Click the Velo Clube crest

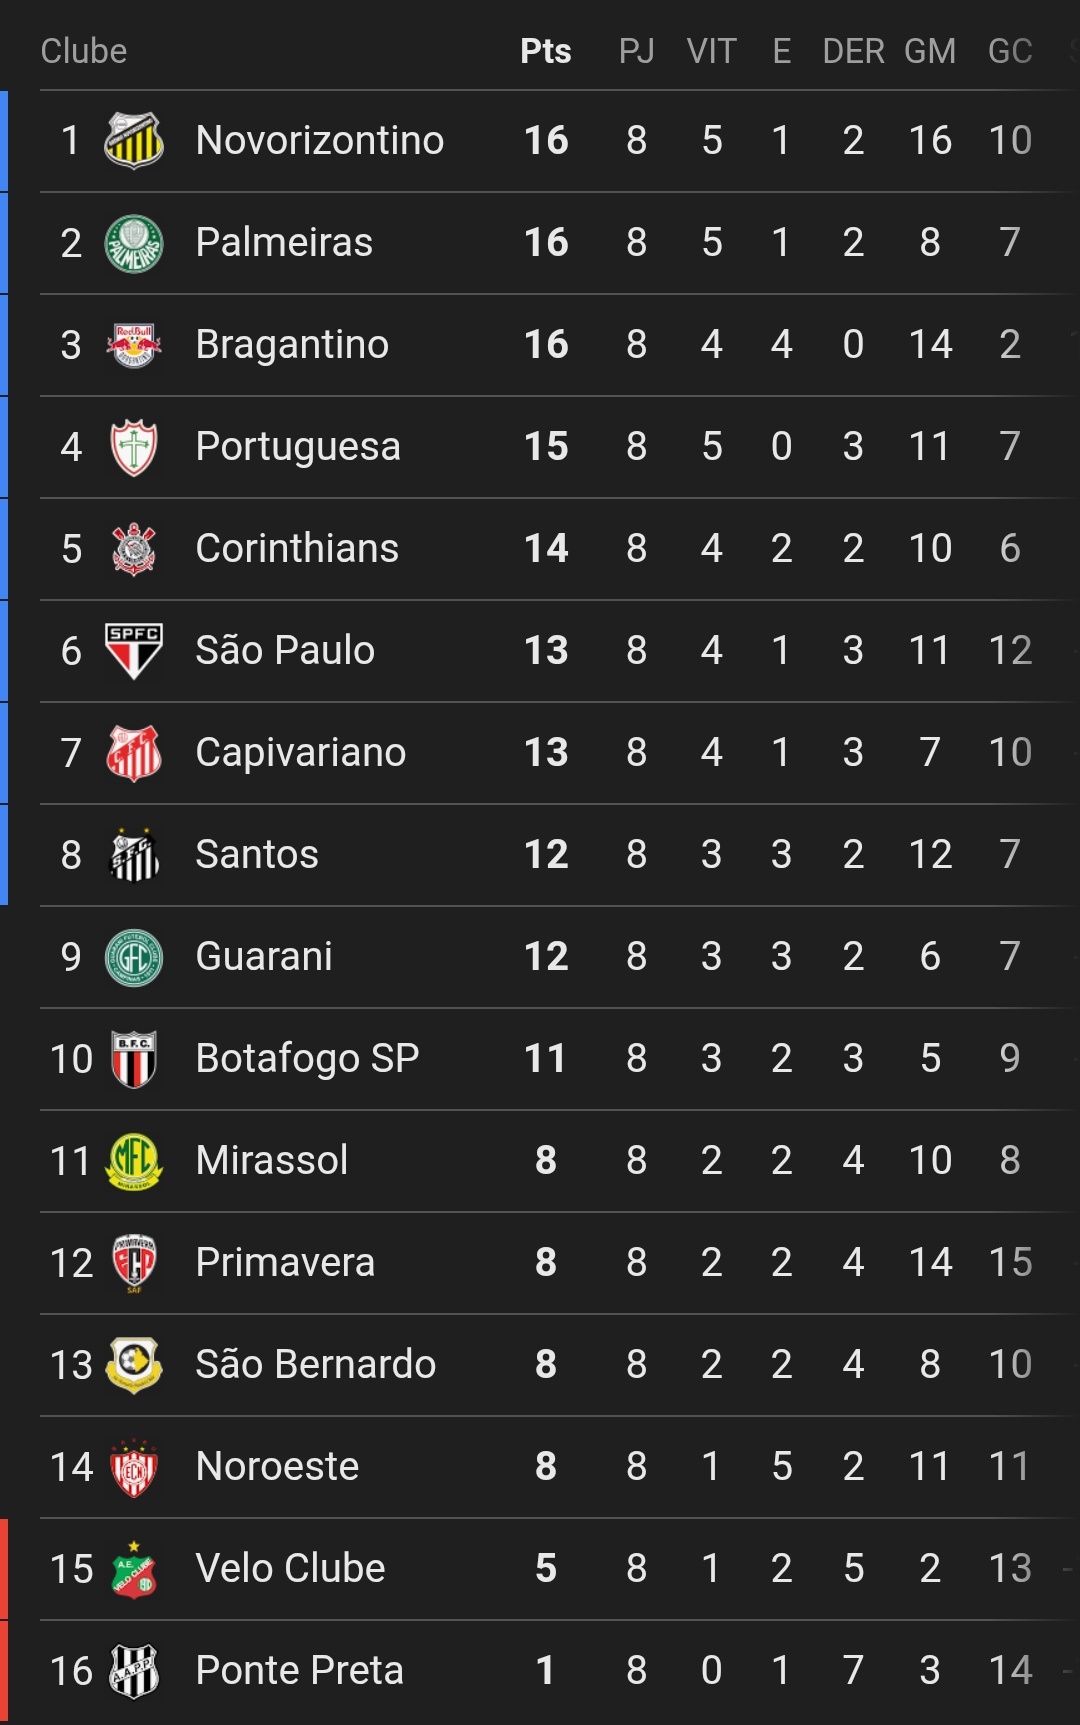click(x=134, y=1569)
